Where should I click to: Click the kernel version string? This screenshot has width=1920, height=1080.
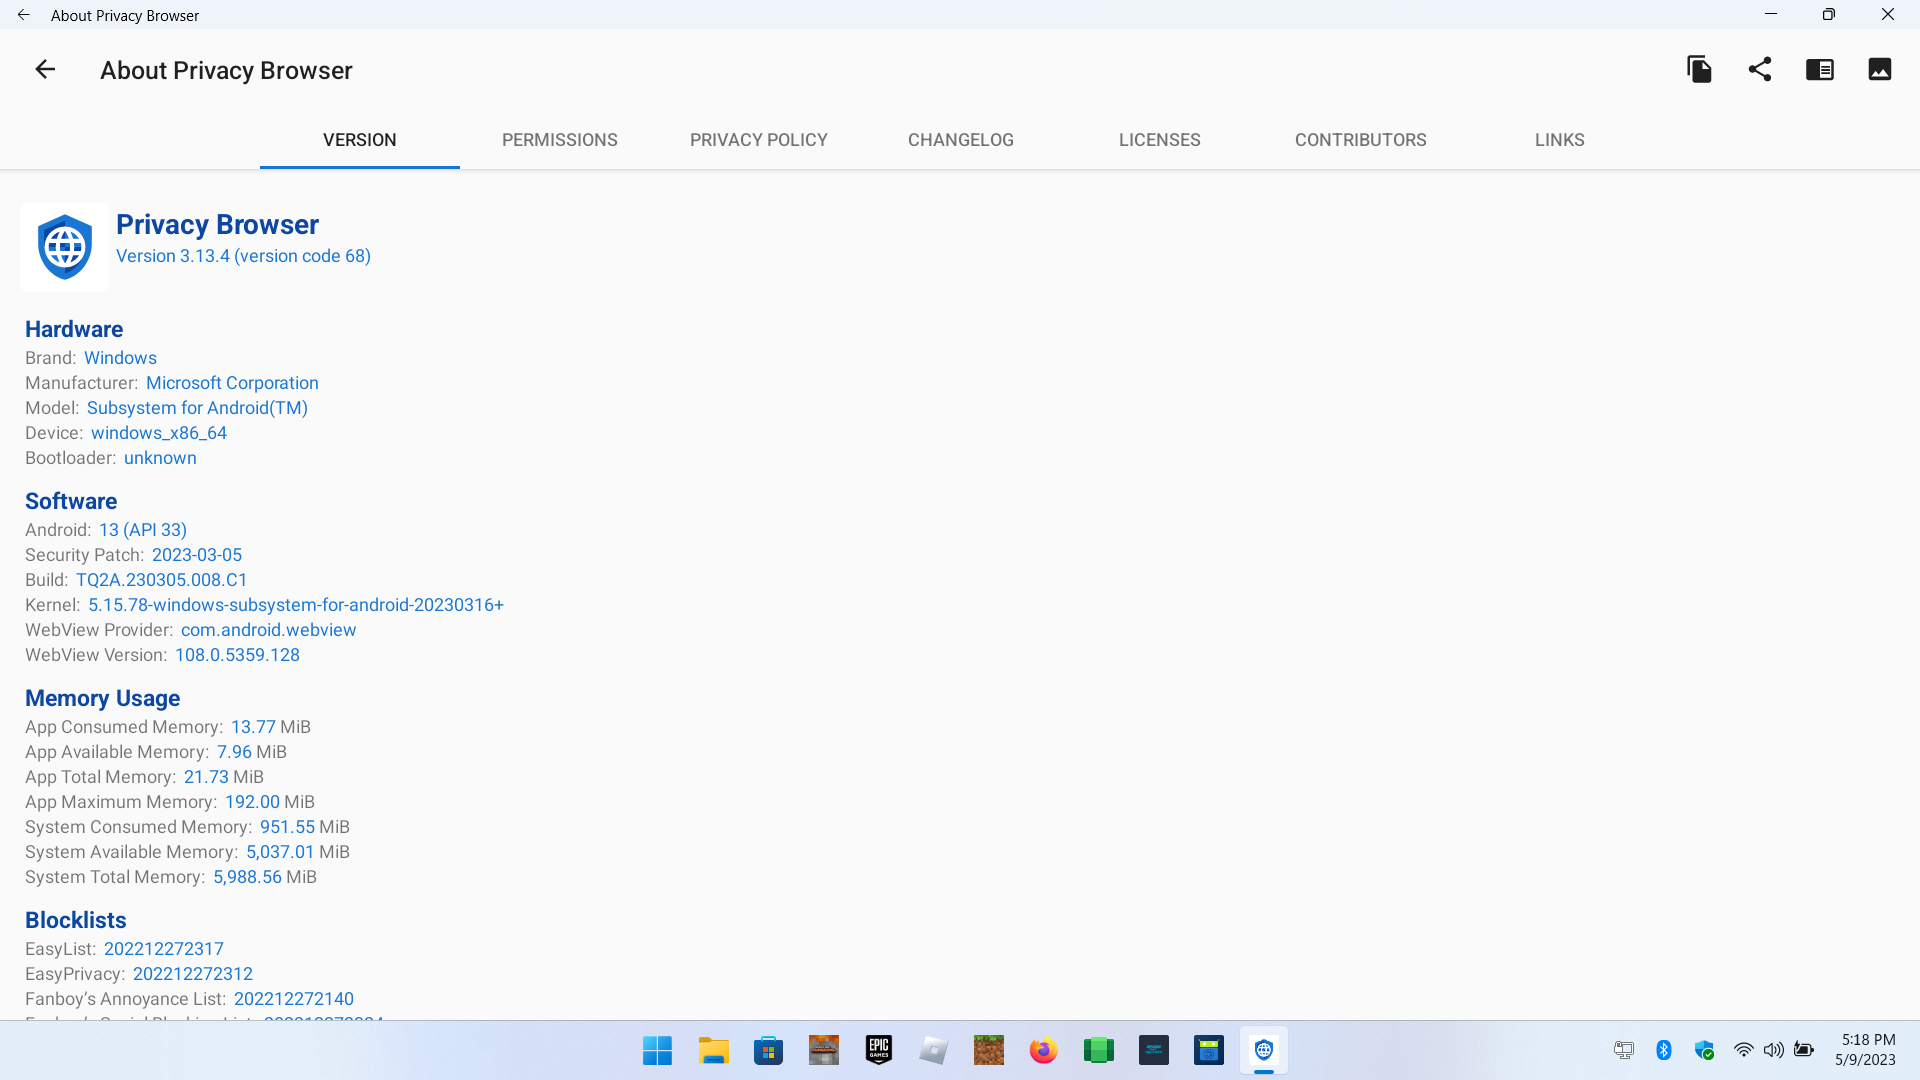pos(296,605)
